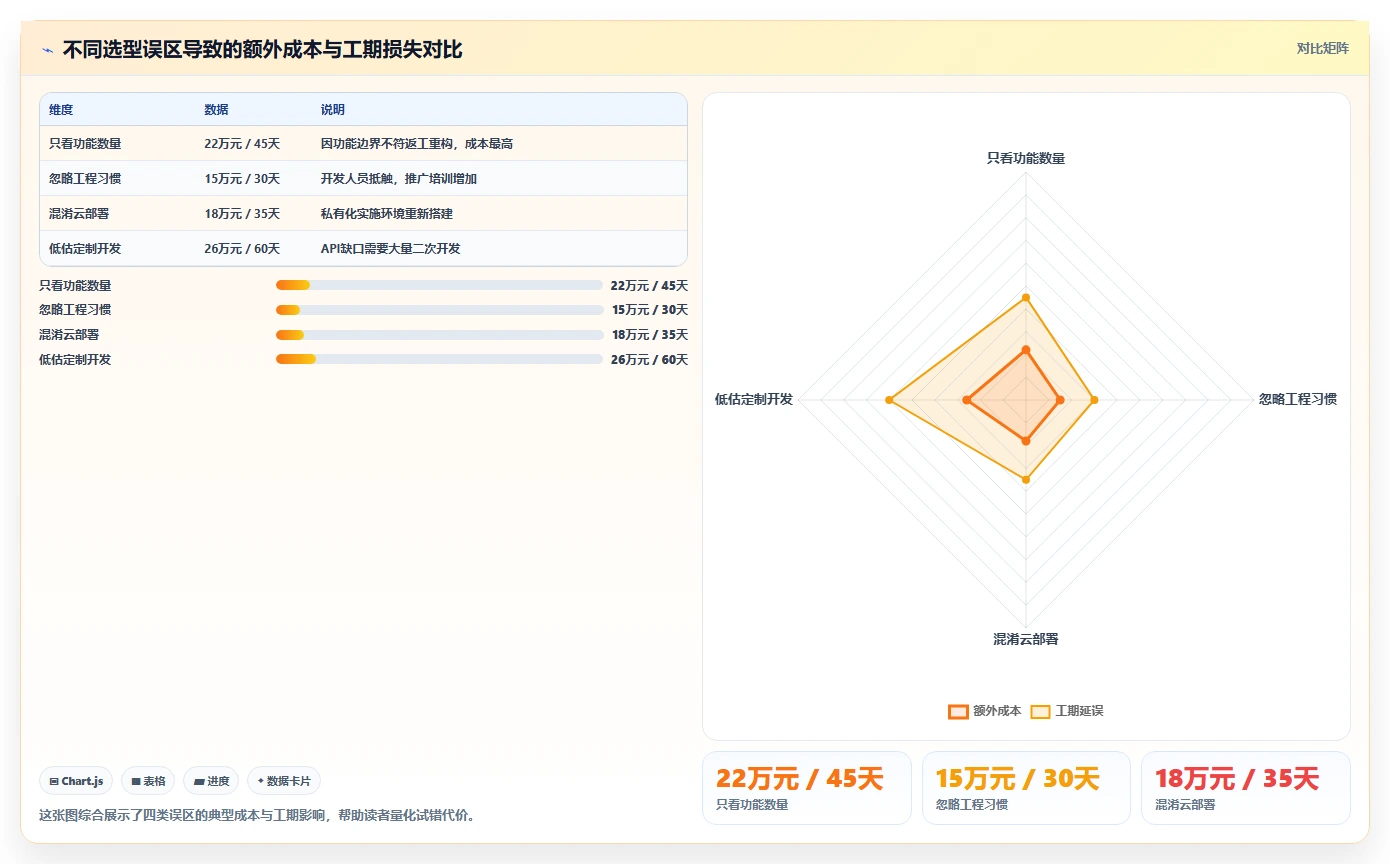
Task: Click 工期延误 data point on 忽略工程习惯 axis
Action: [1094, 400]
